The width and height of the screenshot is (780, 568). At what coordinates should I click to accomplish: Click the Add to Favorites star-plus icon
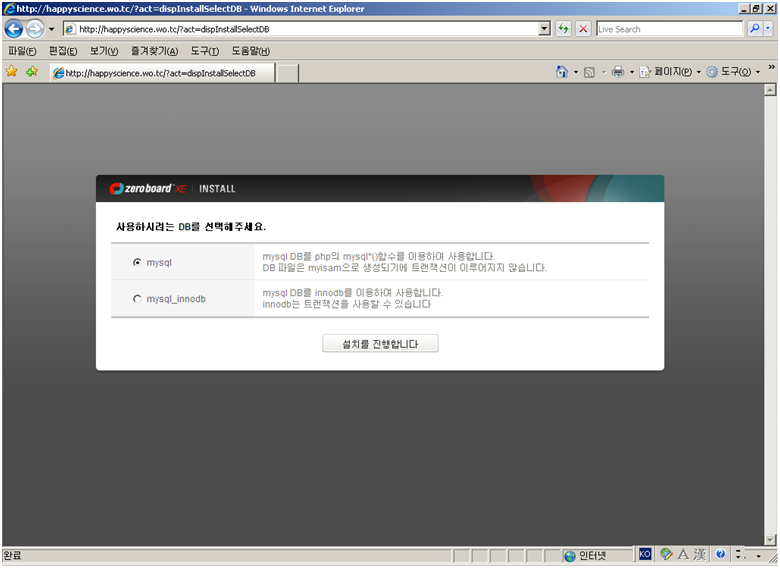32,72
